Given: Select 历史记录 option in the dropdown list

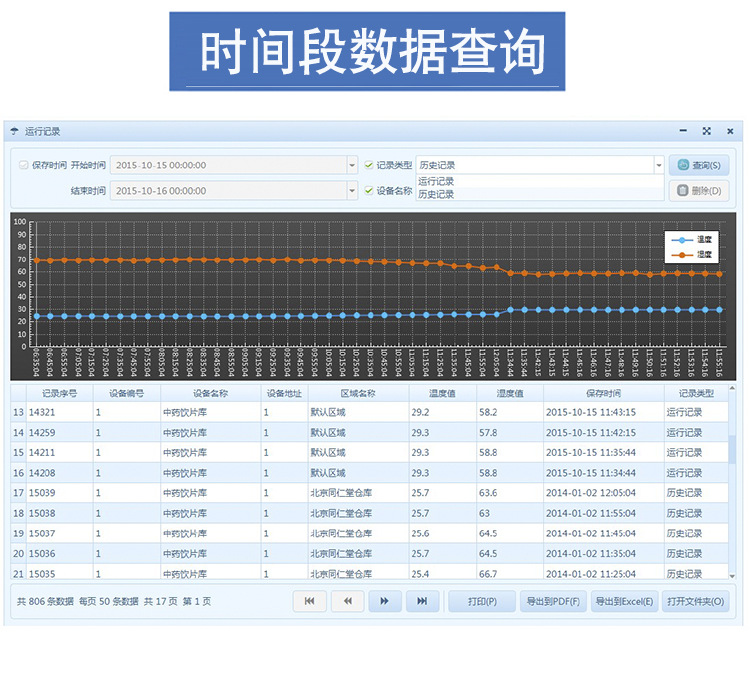Looking at the screenshot, I should (436, 194).
